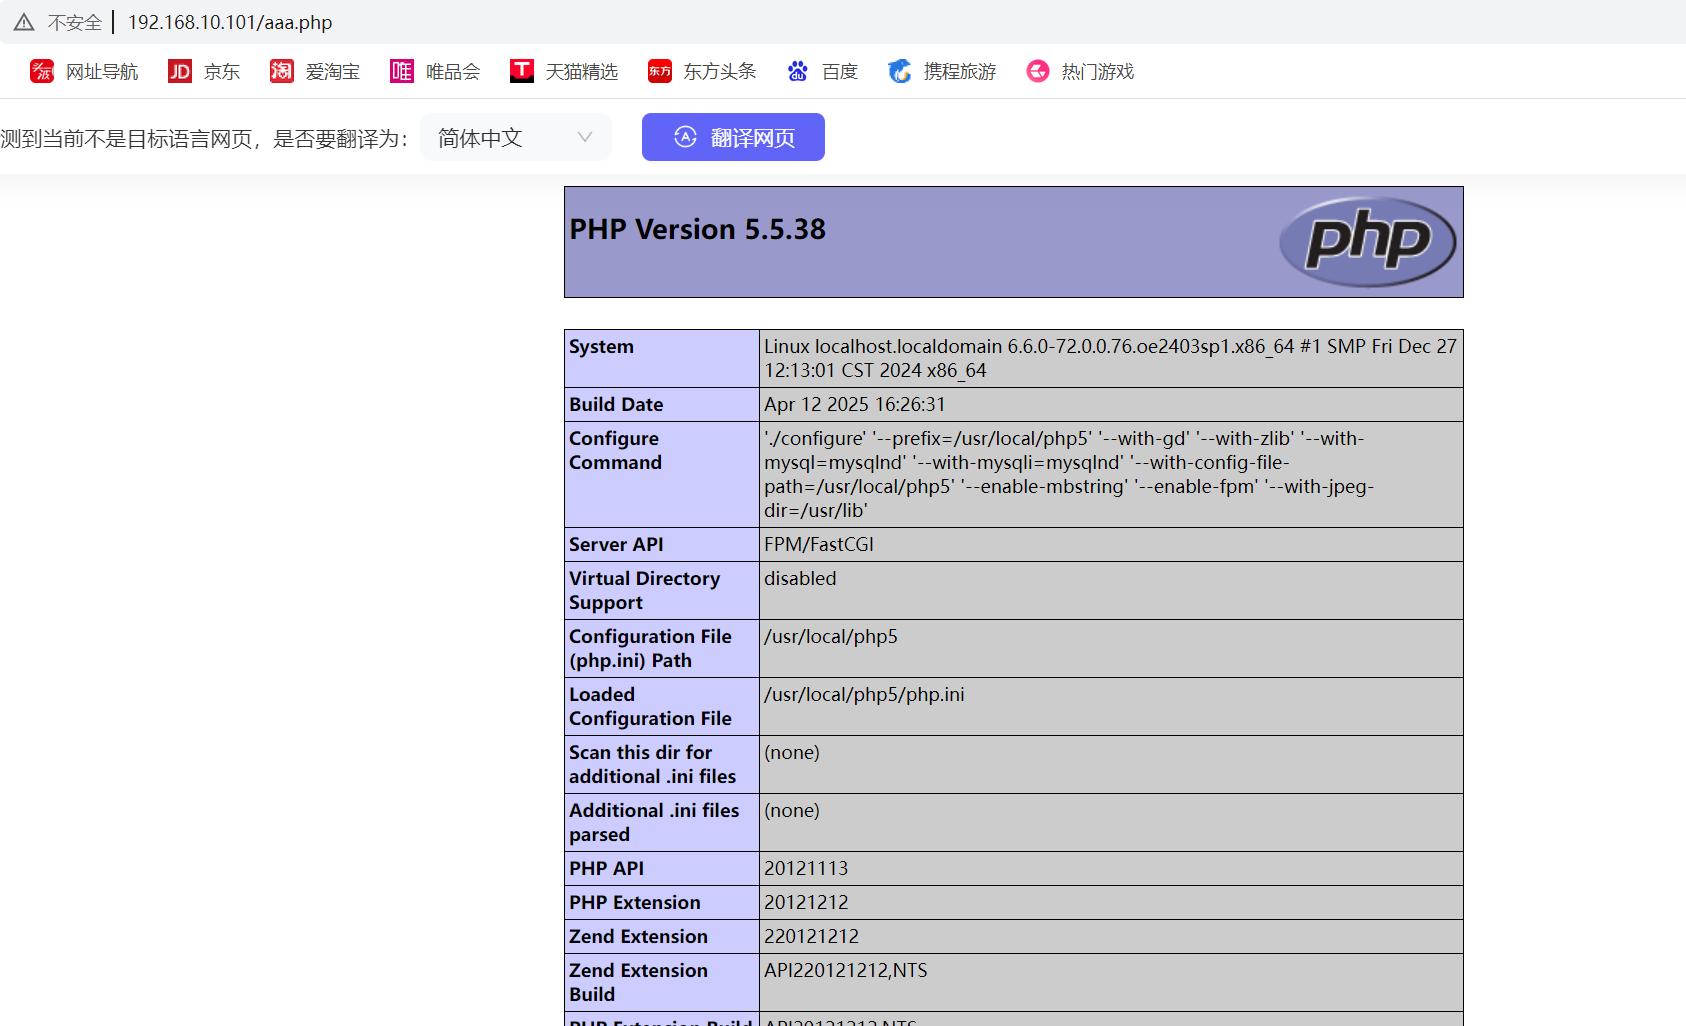The height and width of the screenshot is (1026, 1686).
Task: Click the Server API row label
Action: (x=616, y=544)
